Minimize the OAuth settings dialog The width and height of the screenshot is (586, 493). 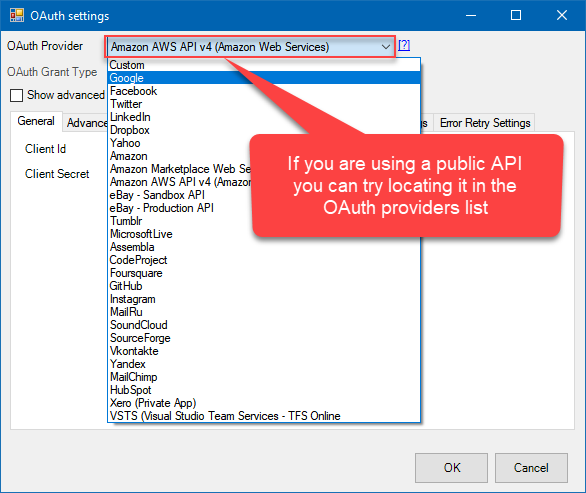[471, 15]
